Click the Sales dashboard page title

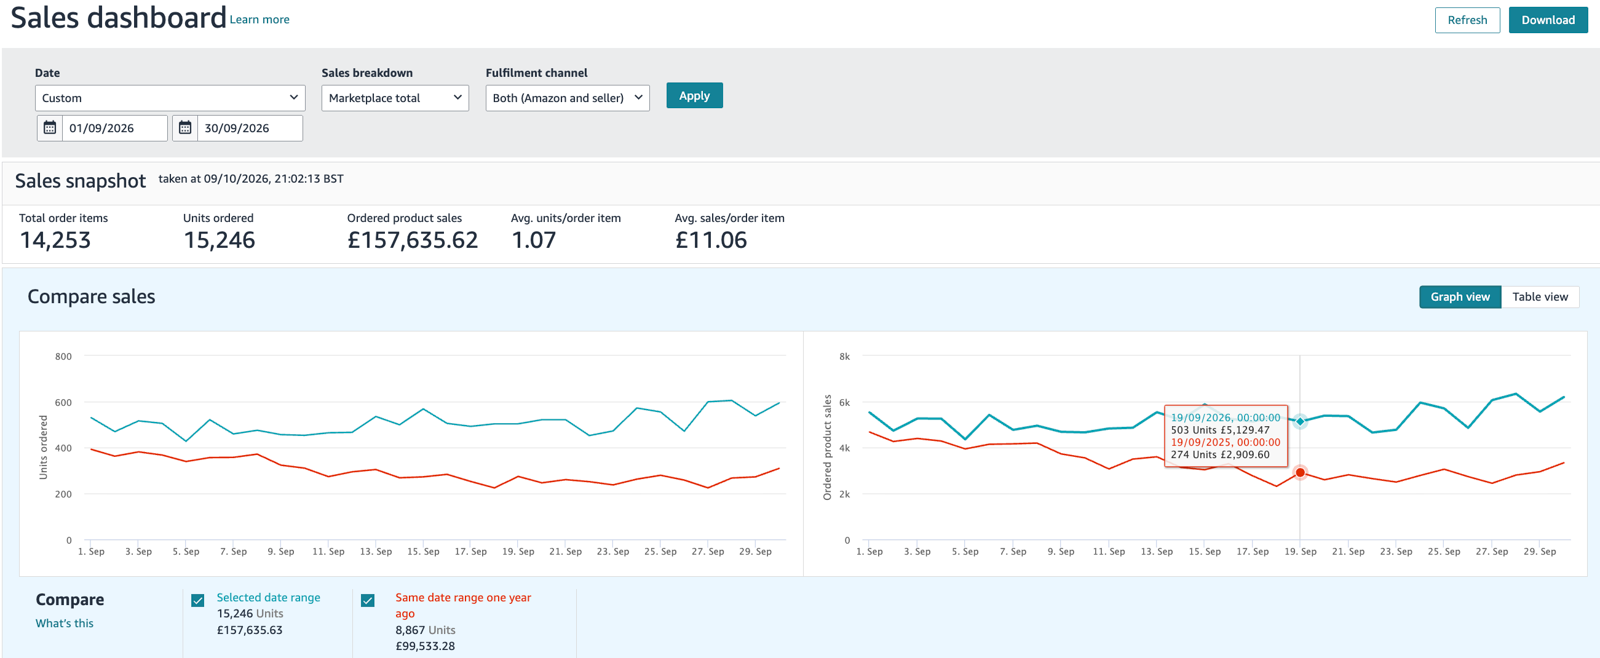118,18
